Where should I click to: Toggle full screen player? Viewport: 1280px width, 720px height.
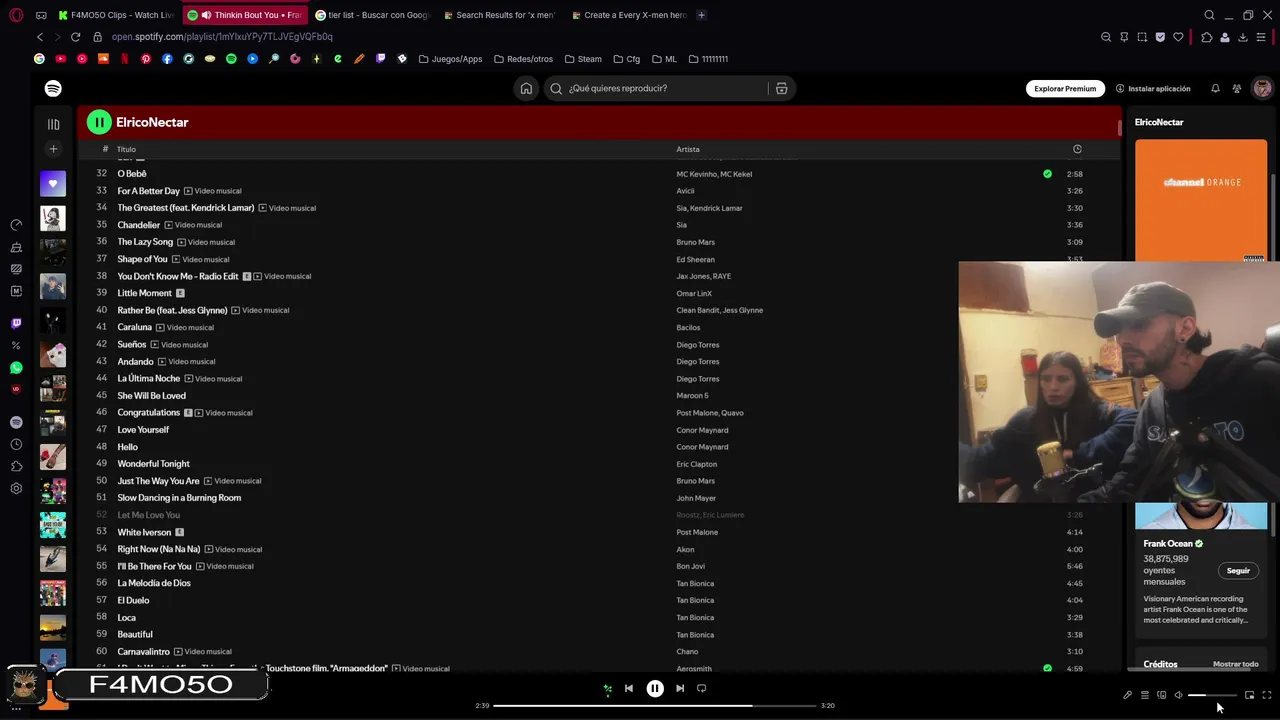click(1266, 695)
